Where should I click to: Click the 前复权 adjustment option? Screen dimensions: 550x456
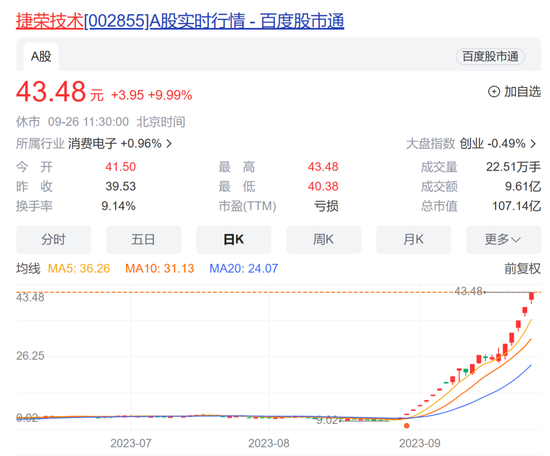[x=522, y=269]
